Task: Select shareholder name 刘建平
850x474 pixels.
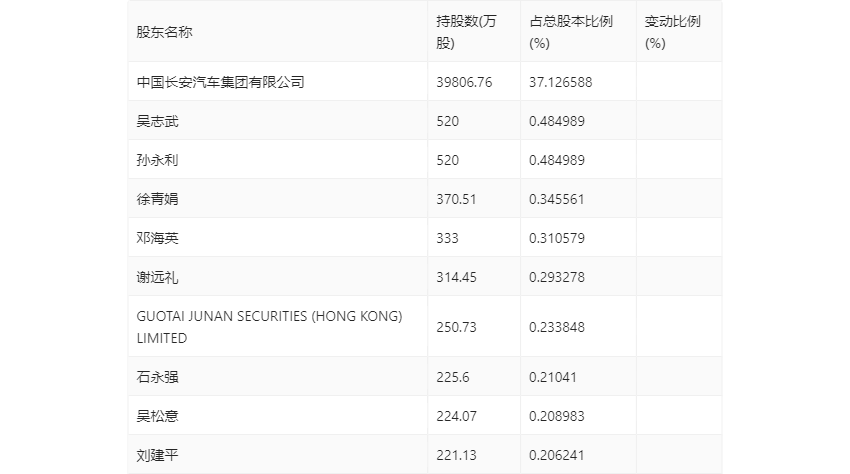Action: (x=157, y=455)
